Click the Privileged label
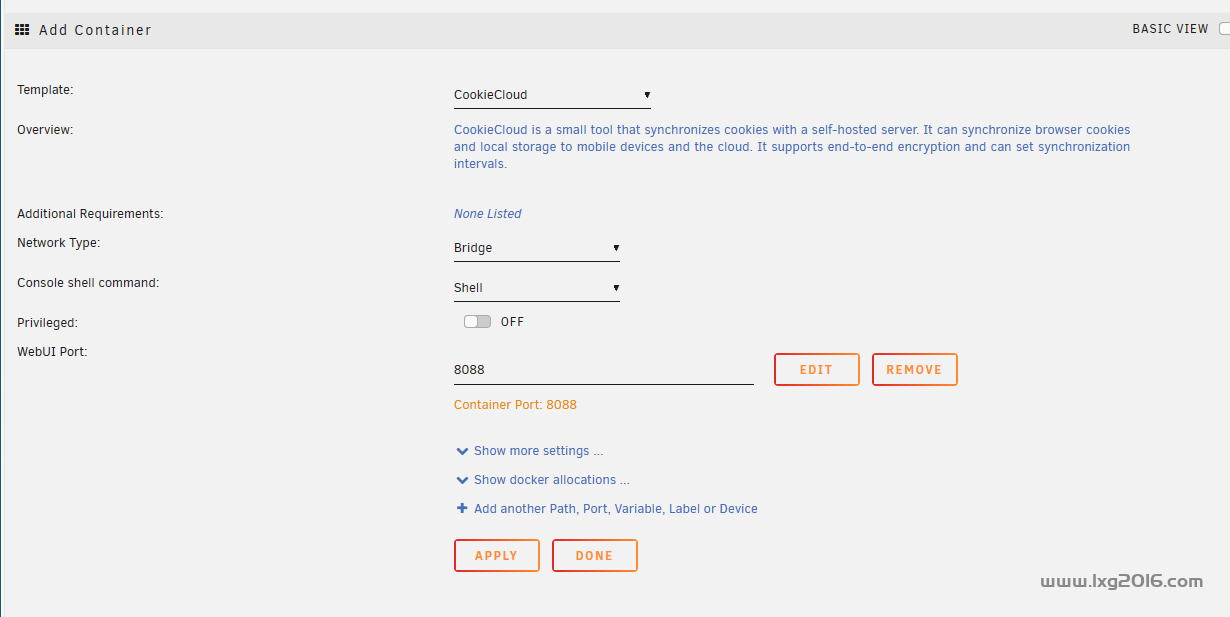 pos(47,323)
